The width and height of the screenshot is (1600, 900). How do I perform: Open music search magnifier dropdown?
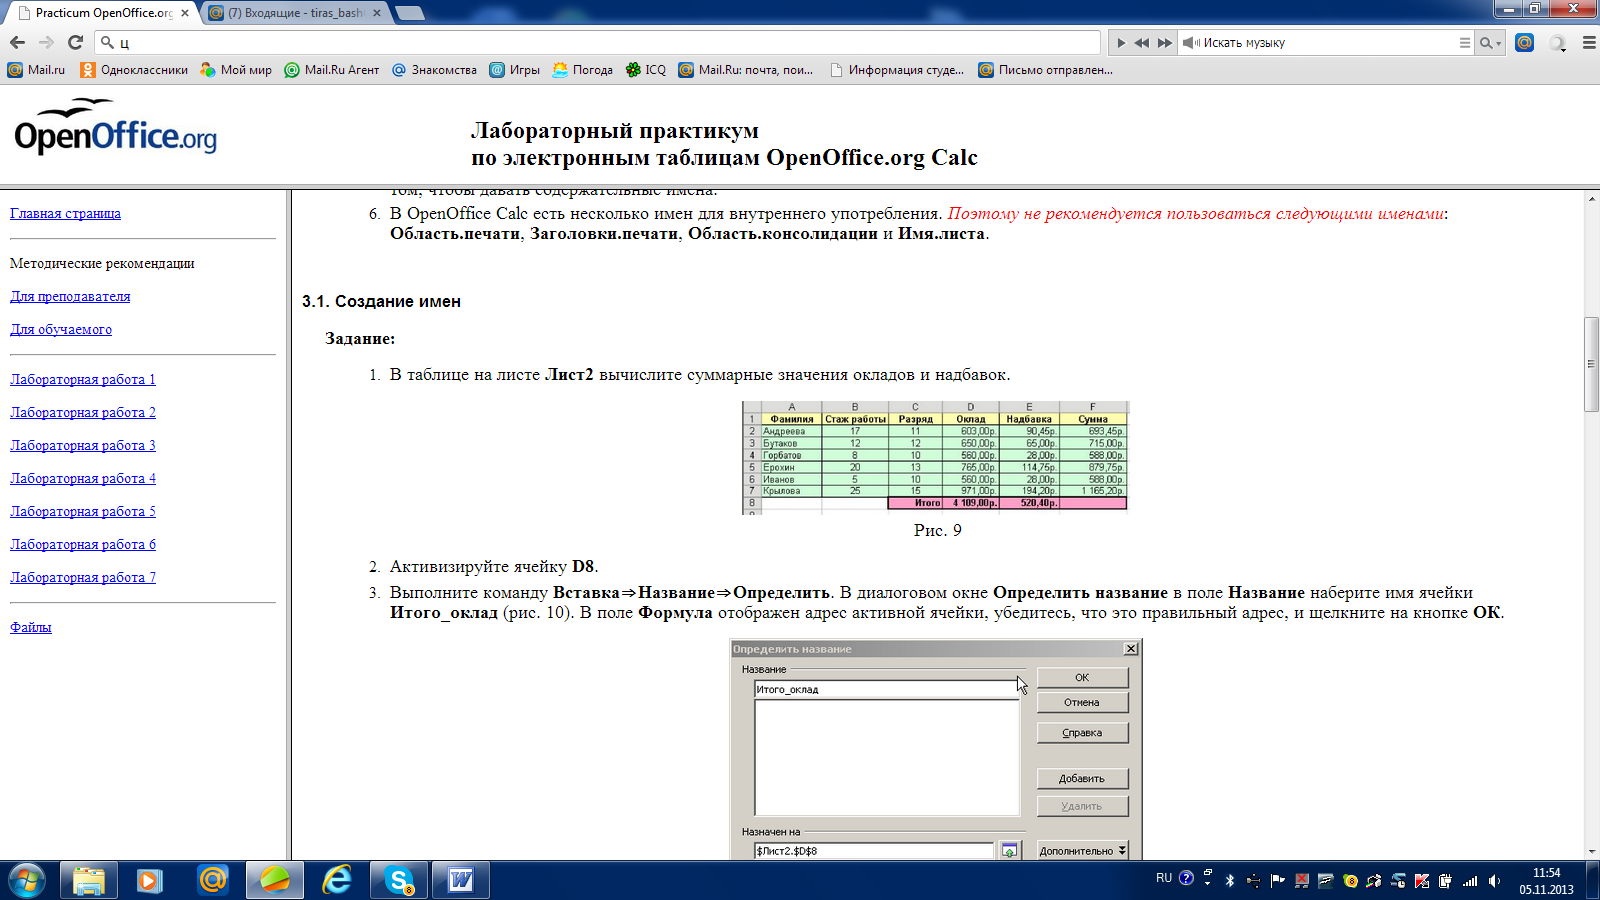pyautogui.click(x=1490, y=43)
